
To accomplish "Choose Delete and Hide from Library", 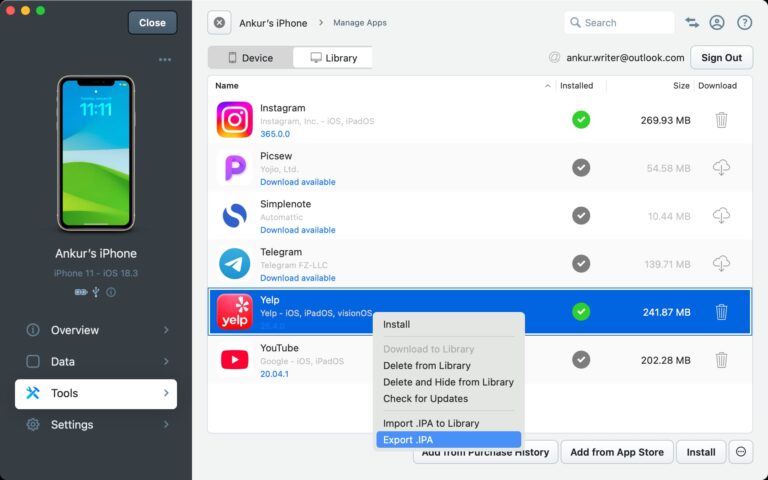I will pos(448,382).
